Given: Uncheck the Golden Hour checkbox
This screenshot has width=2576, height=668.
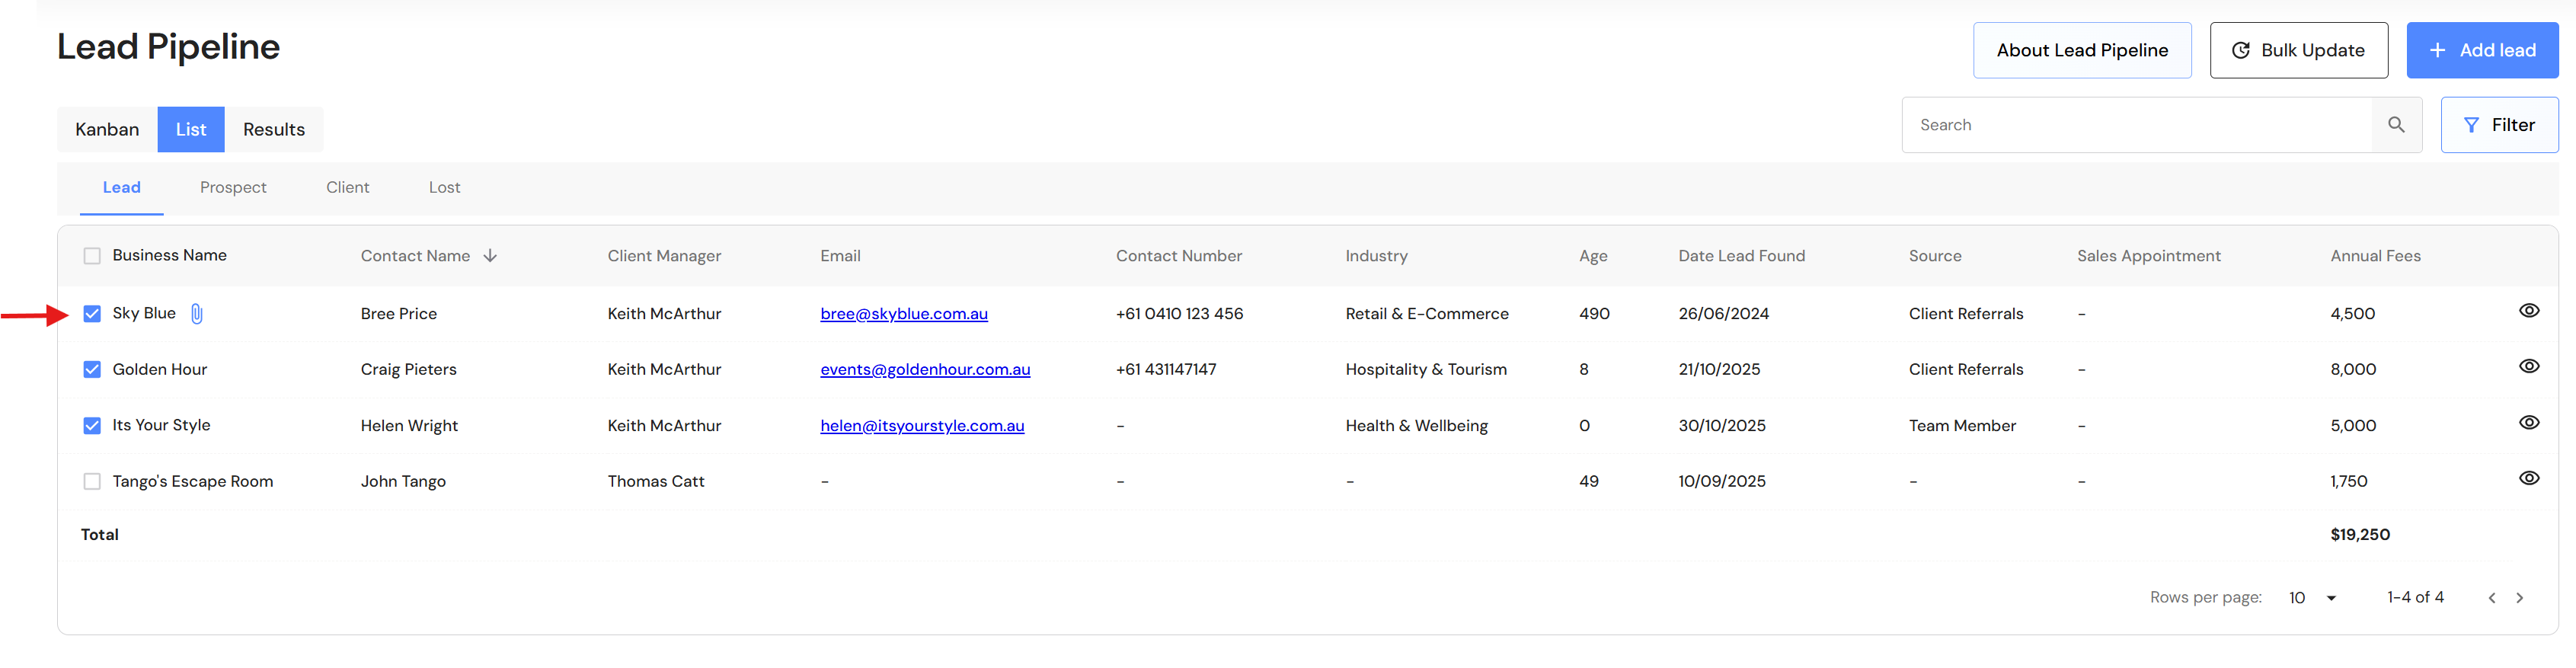Looking at the screenshot, I should (x=92, y=370).
